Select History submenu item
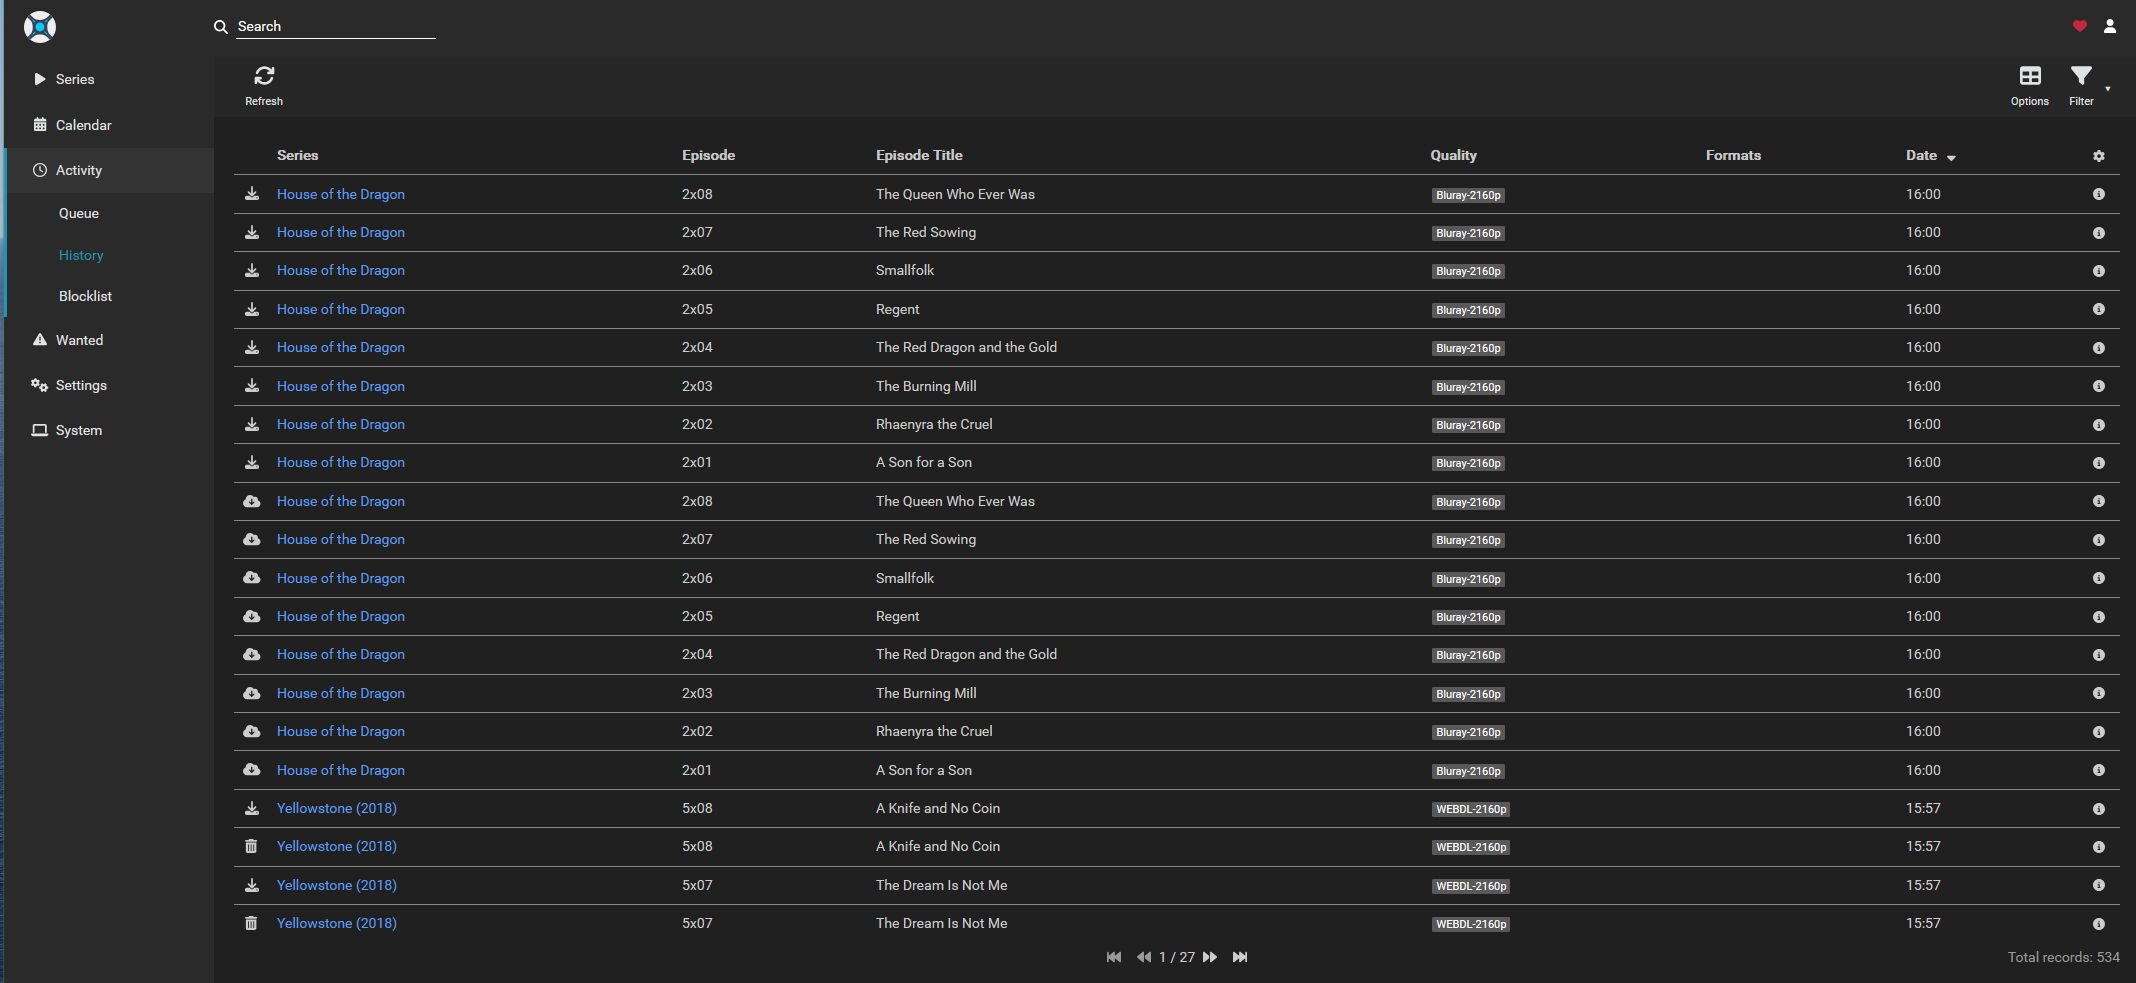This screenshot has width=2136, height=983. pyautogui.click(x=81, y=255)
